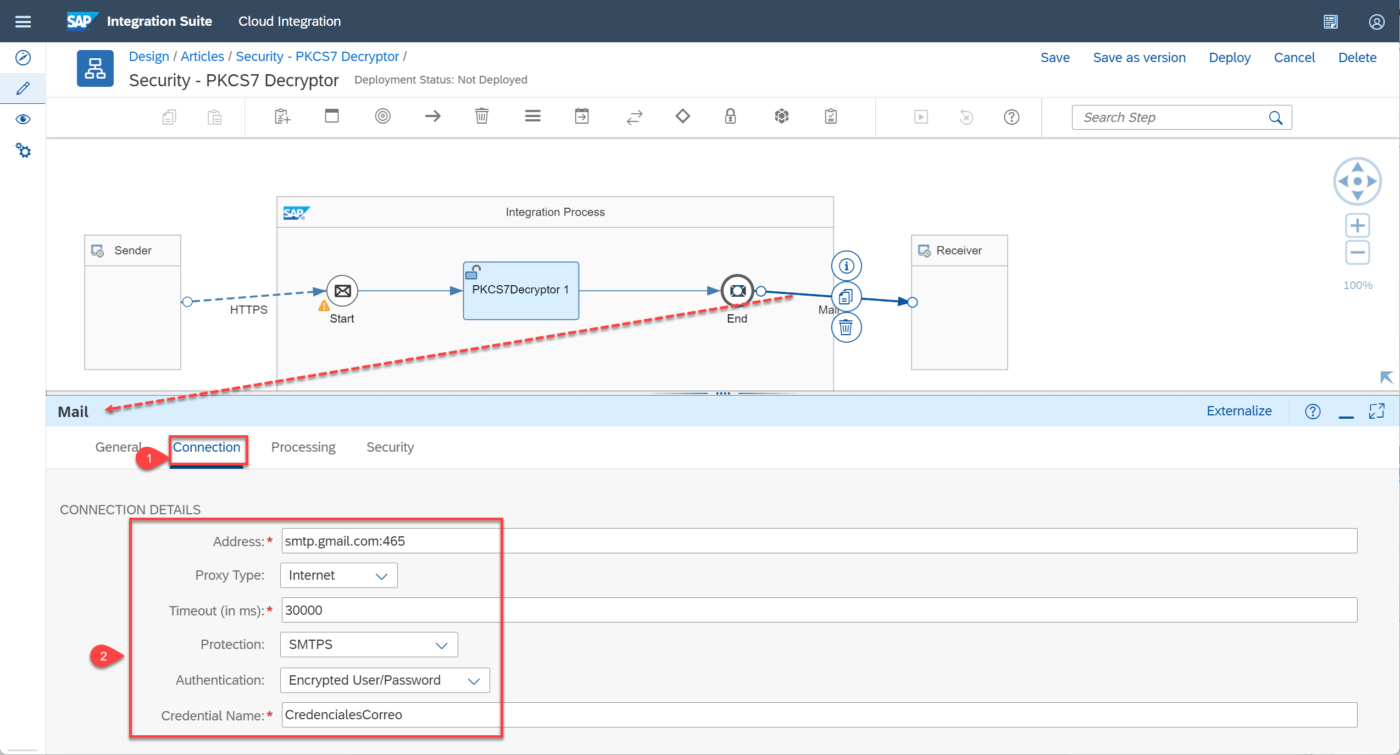Click the notifications icon in top header

click(x=1330, y=21)
